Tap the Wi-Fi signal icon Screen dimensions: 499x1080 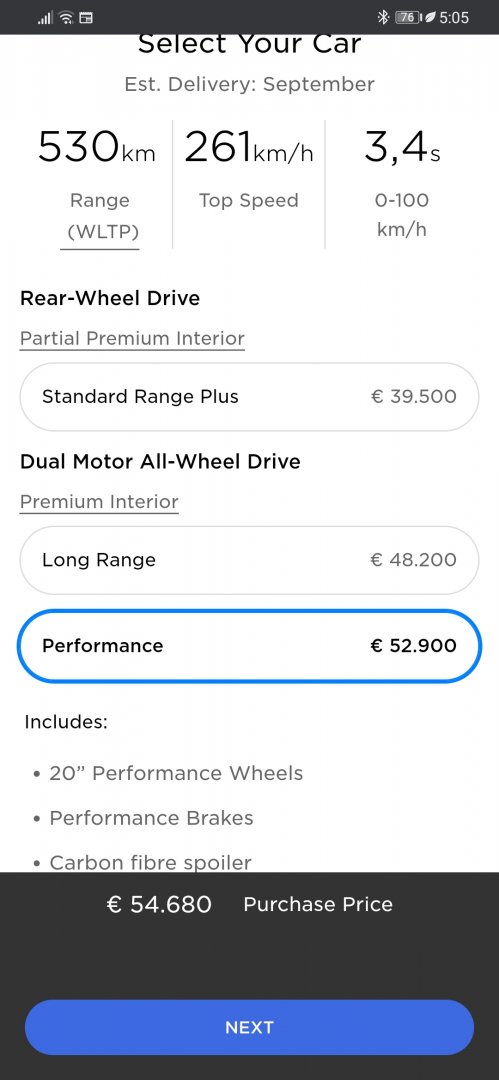(x=66, y=18)
